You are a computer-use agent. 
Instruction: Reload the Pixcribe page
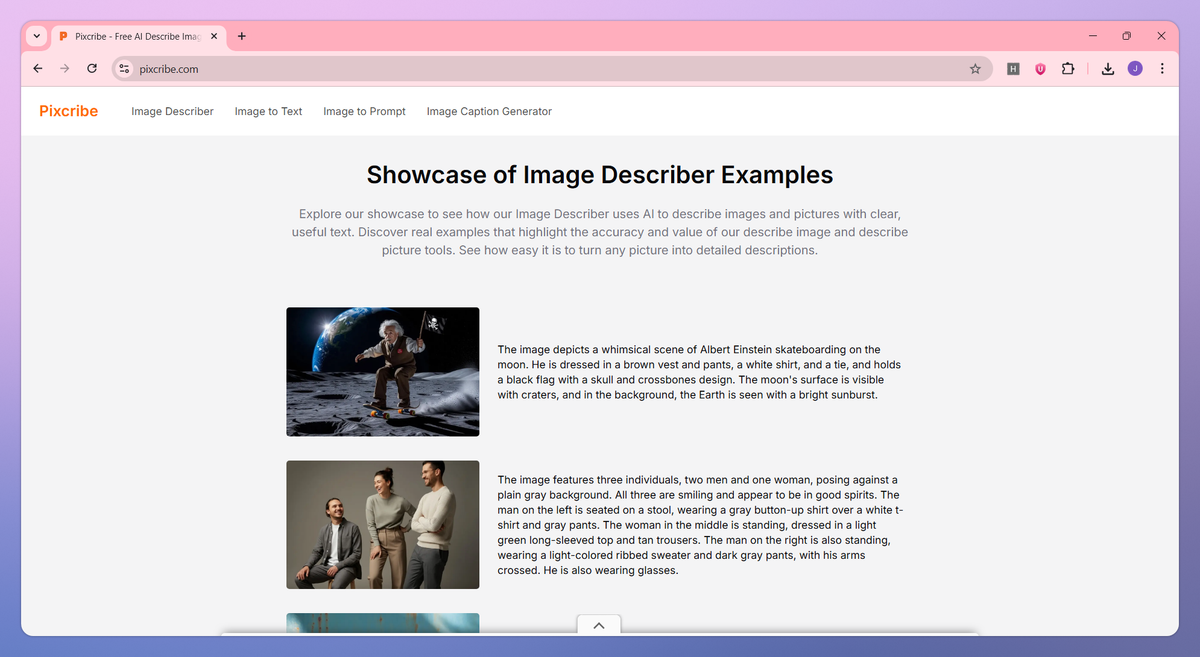tap(92, 69)
